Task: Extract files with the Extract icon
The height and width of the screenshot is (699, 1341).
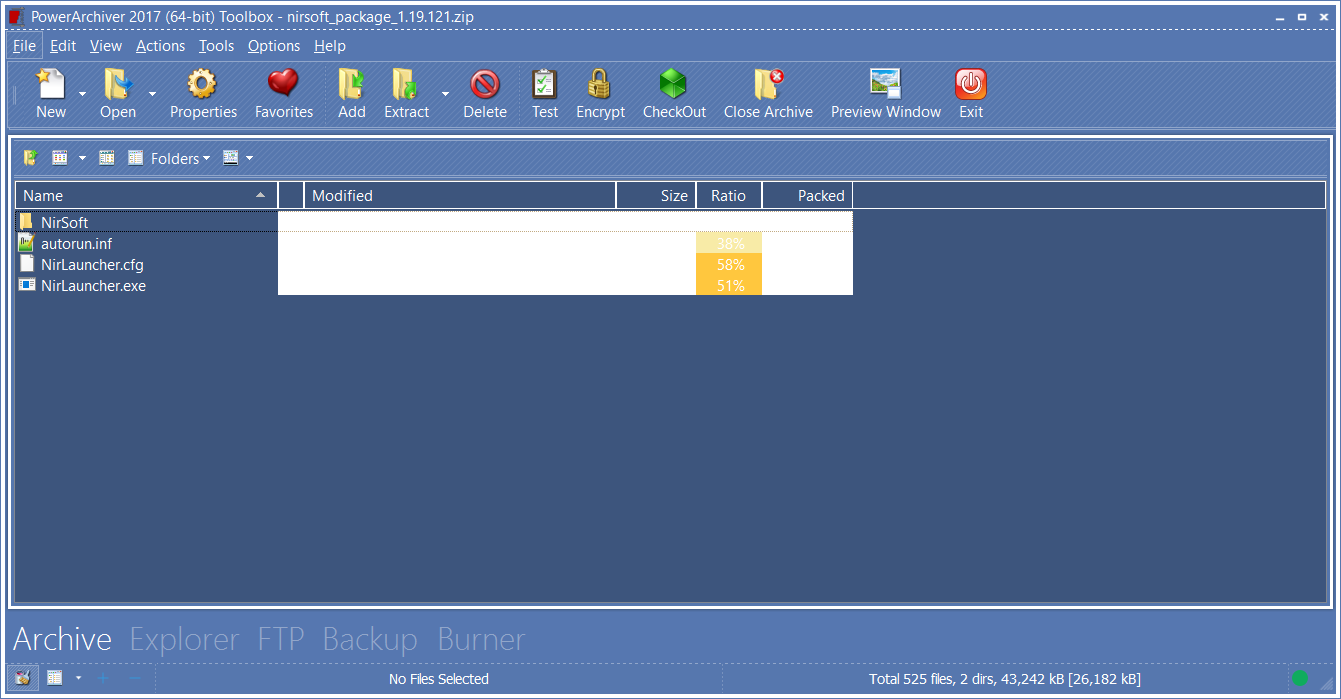Action: (406, 84)
